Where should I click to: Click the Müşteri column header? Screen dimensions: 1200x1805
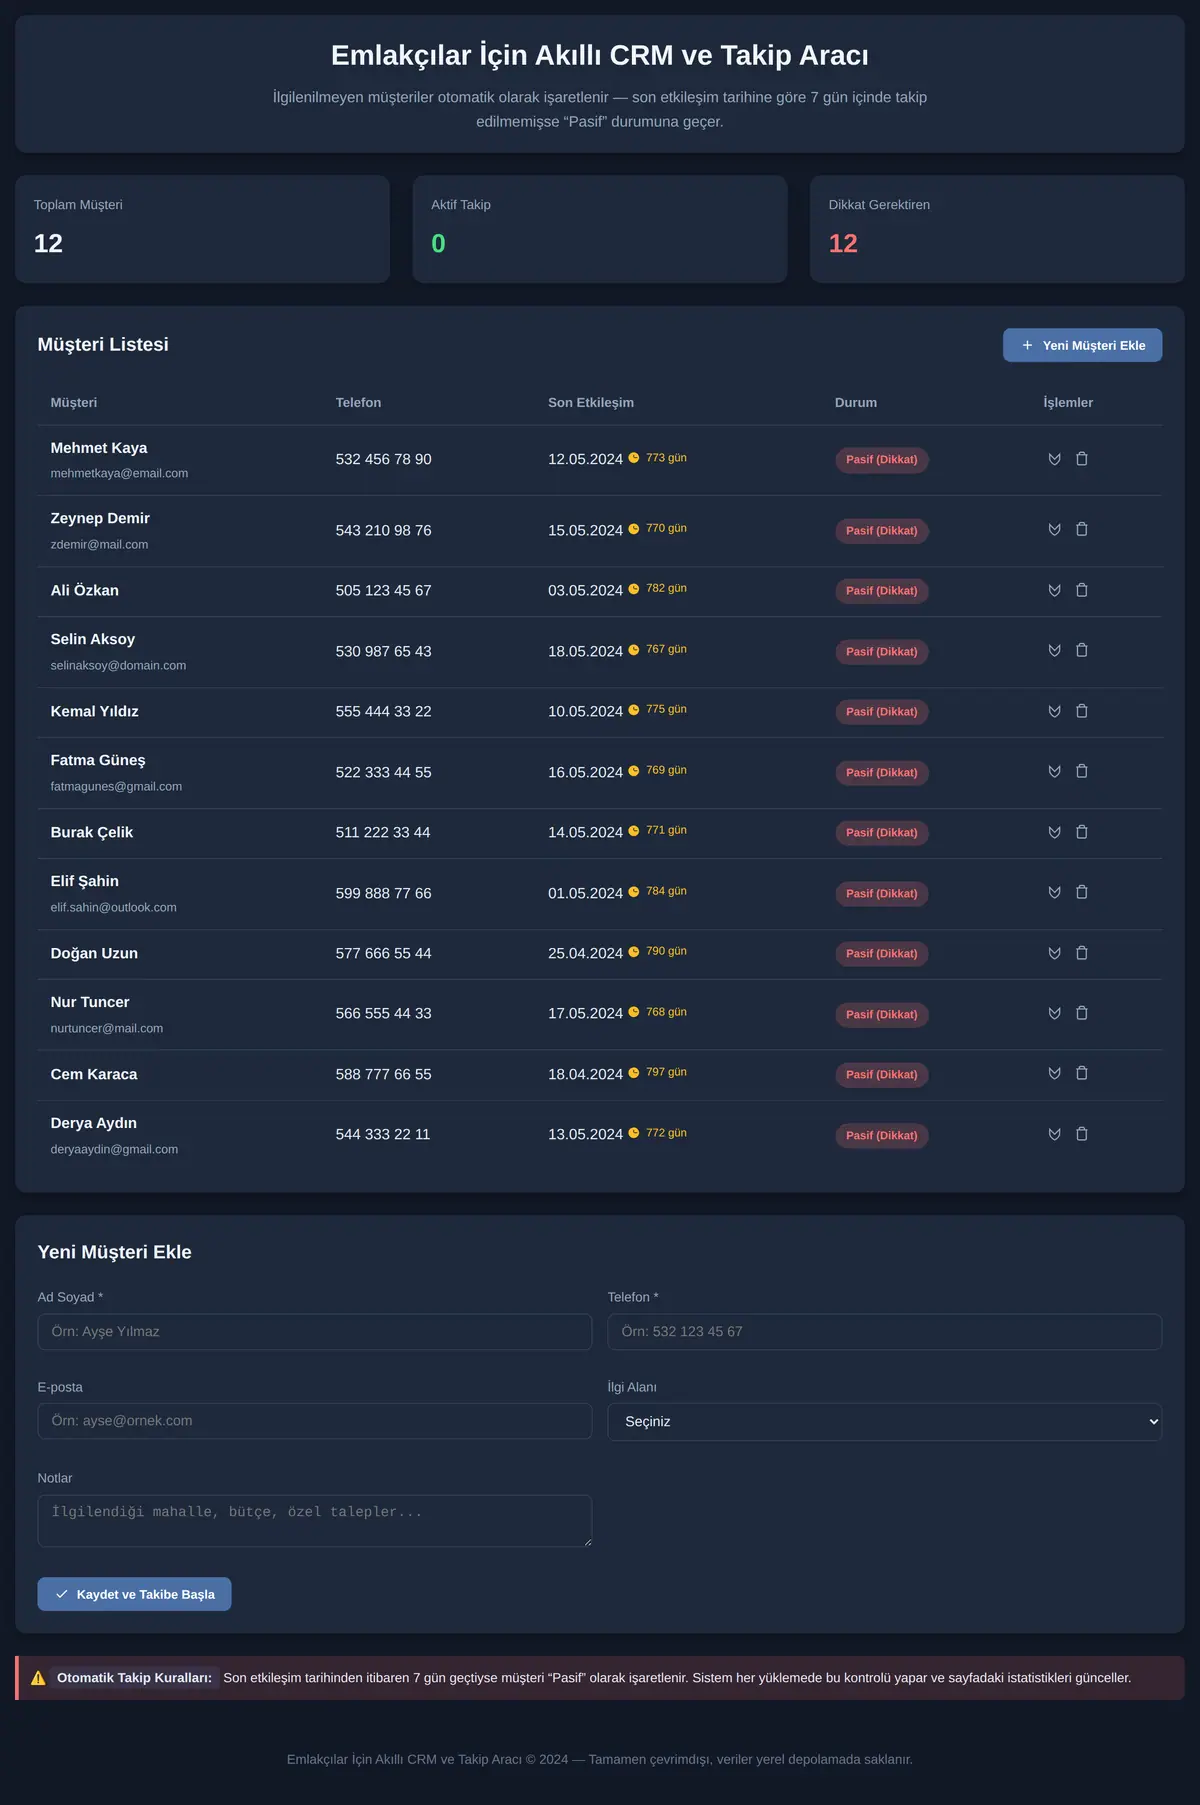point(74,402)
